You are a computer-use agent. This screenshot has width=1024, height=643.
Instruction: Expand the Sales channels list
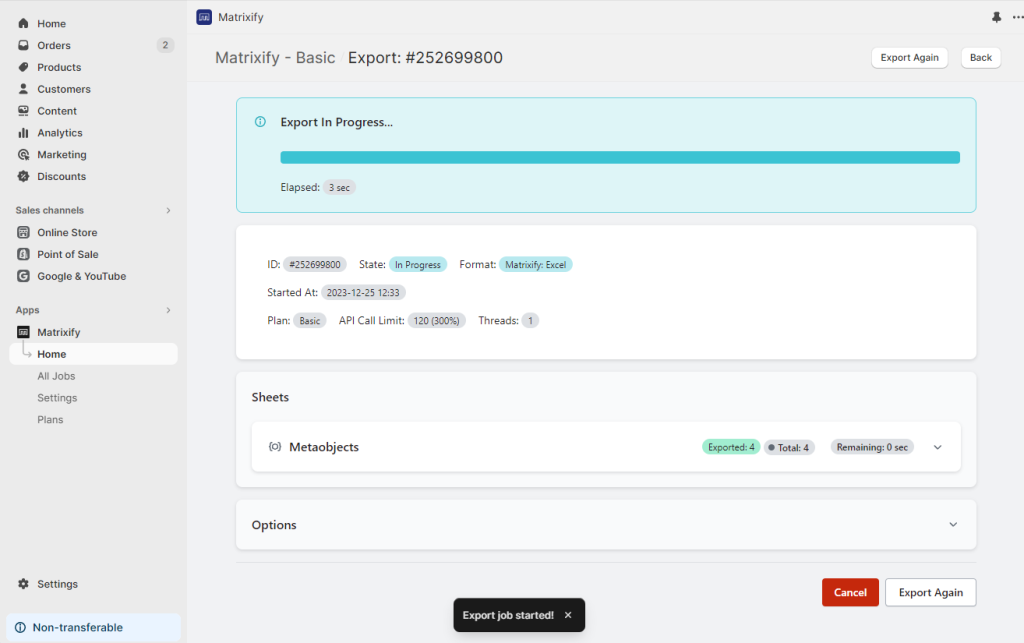pos(168,210)
